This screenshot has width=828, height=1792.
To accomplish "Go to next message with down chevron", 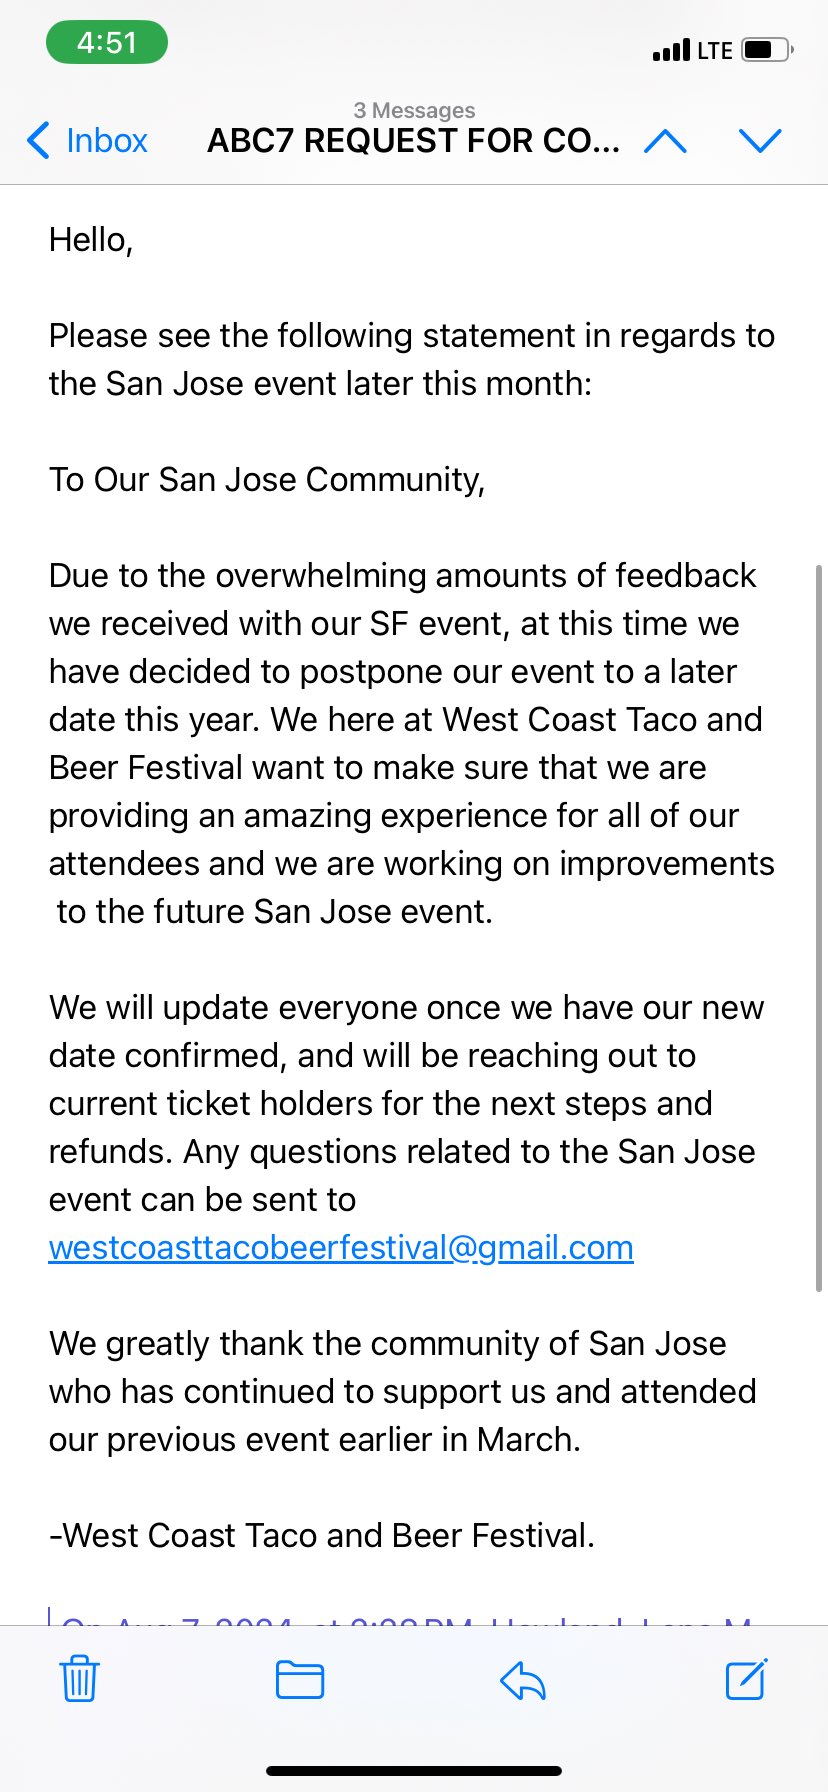I will pyautogui.click(x=760, y=141).
